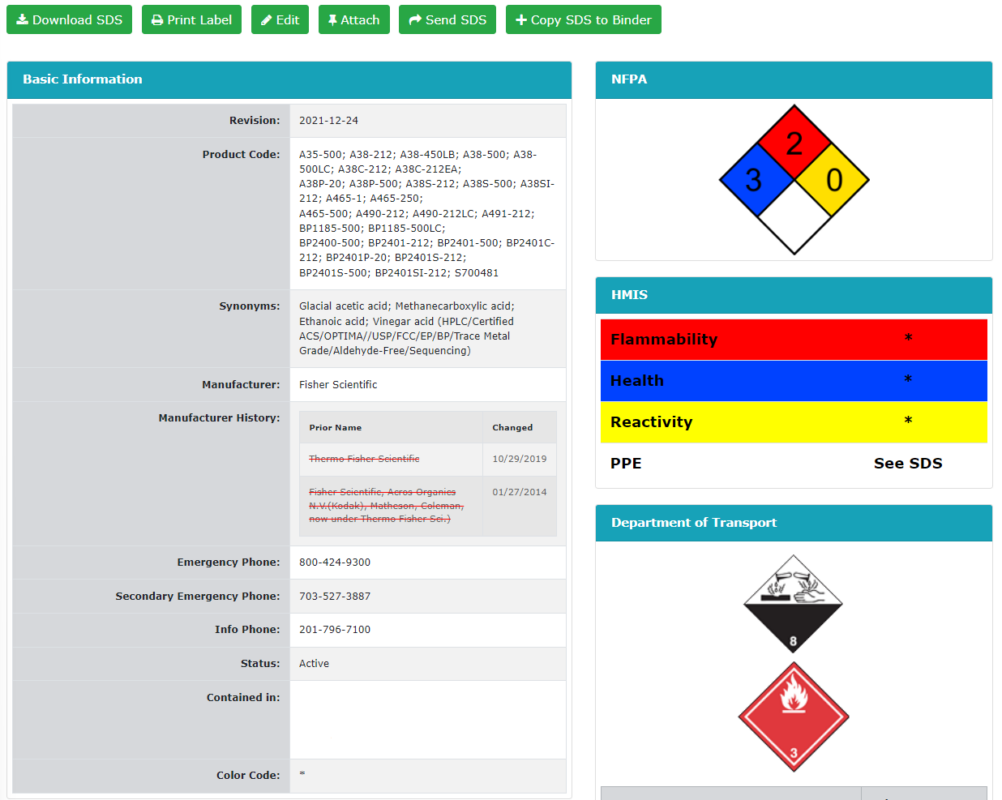Select emergency phone 800-424-9300

click(335, 562)
